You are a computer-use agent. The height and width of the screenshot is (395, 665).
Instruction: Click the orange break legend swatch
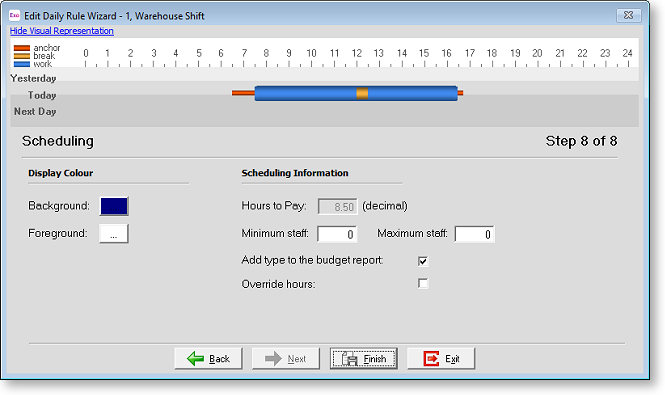point(22,56)
